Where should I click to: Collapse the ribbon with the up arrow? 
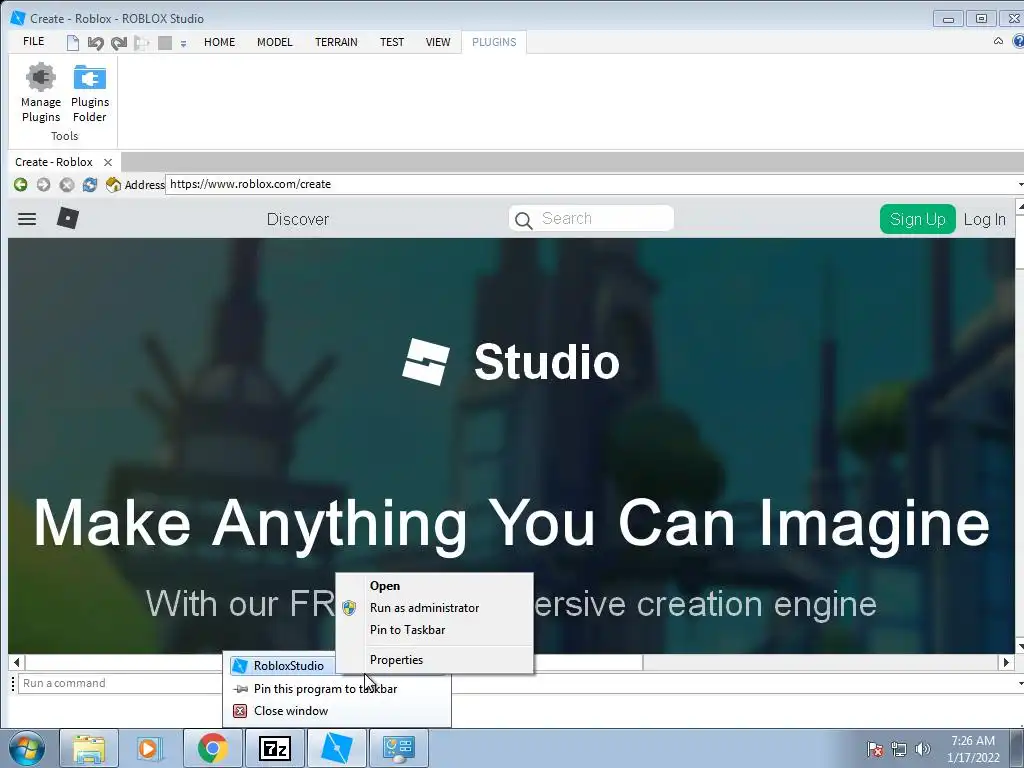[998, 41]
